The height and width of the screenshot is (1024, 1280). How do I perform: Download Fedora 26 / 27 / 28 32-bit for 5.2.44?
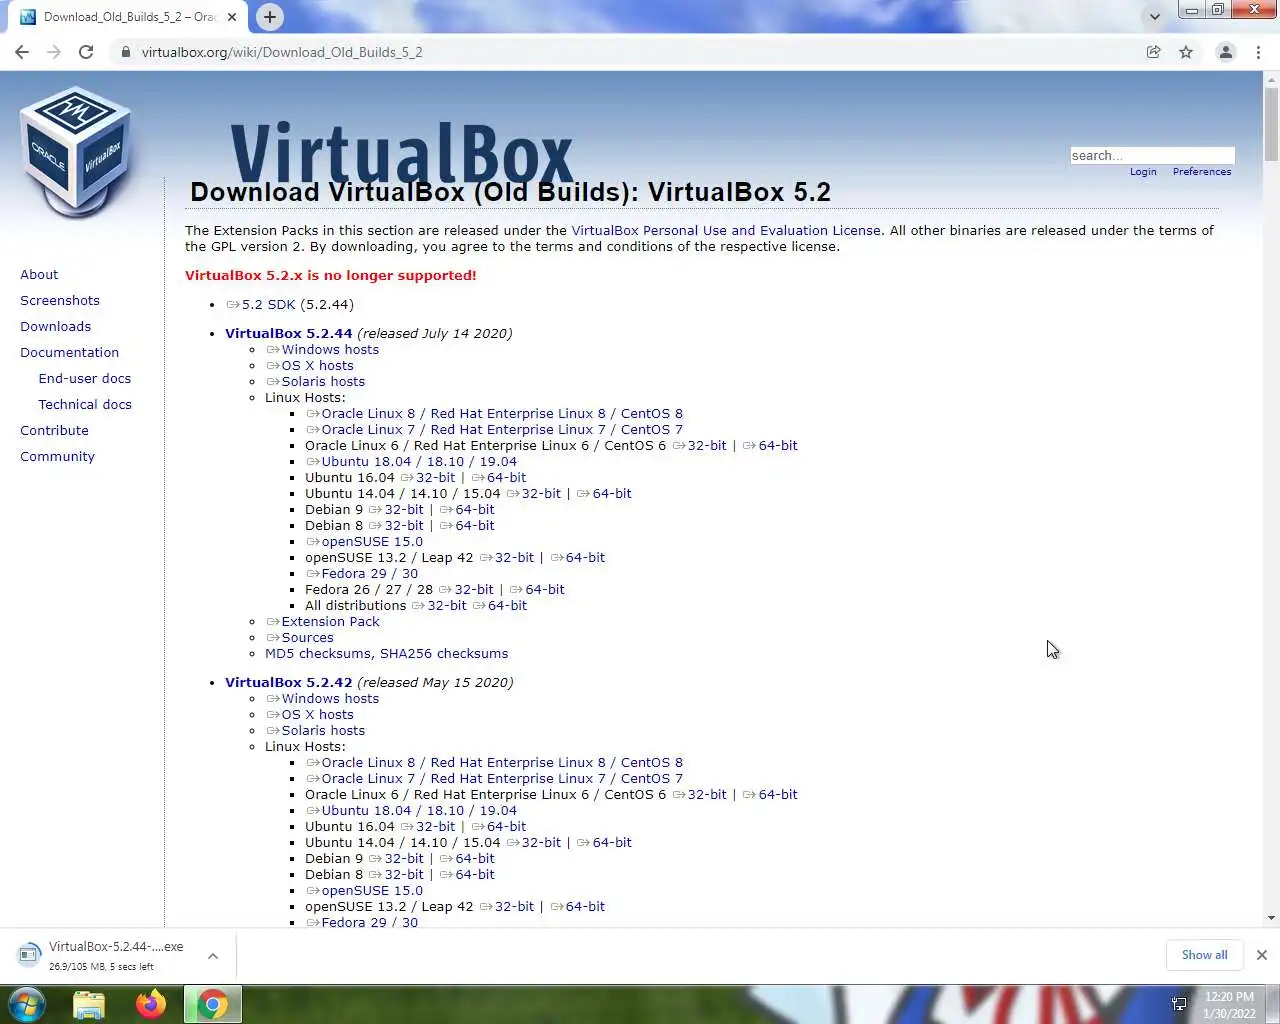(x=466, y=590)
